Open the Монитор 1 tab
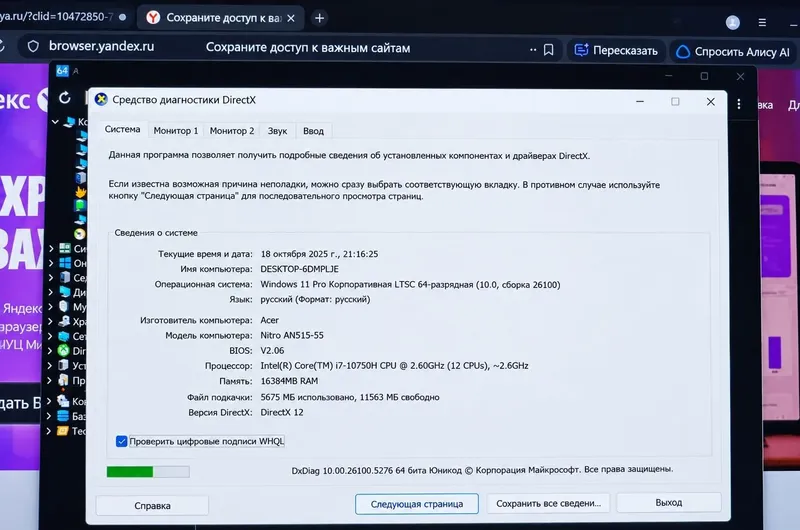 point(176,131)
